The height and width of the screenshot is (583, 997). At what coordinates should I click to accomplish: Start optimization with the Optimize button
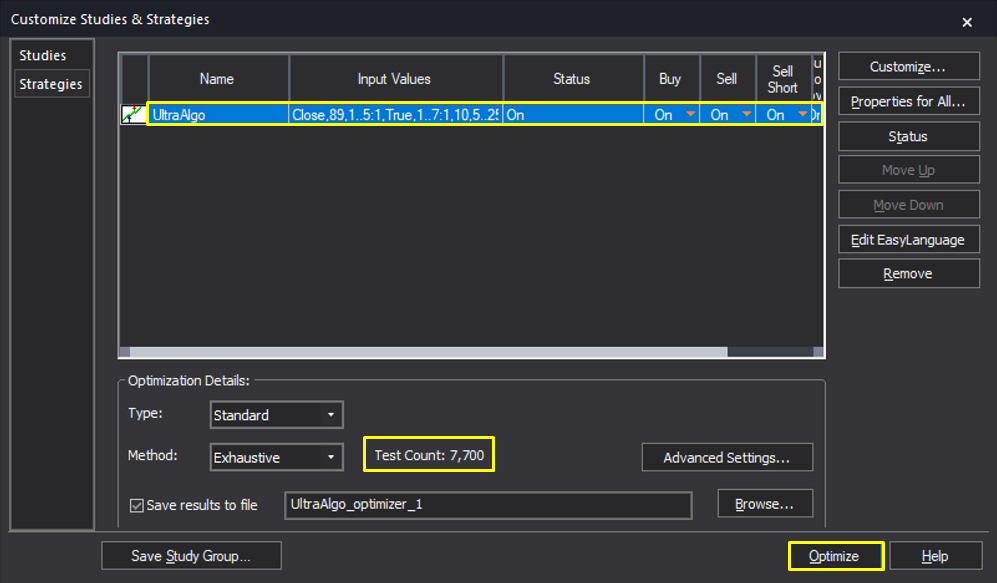[835, 556]
